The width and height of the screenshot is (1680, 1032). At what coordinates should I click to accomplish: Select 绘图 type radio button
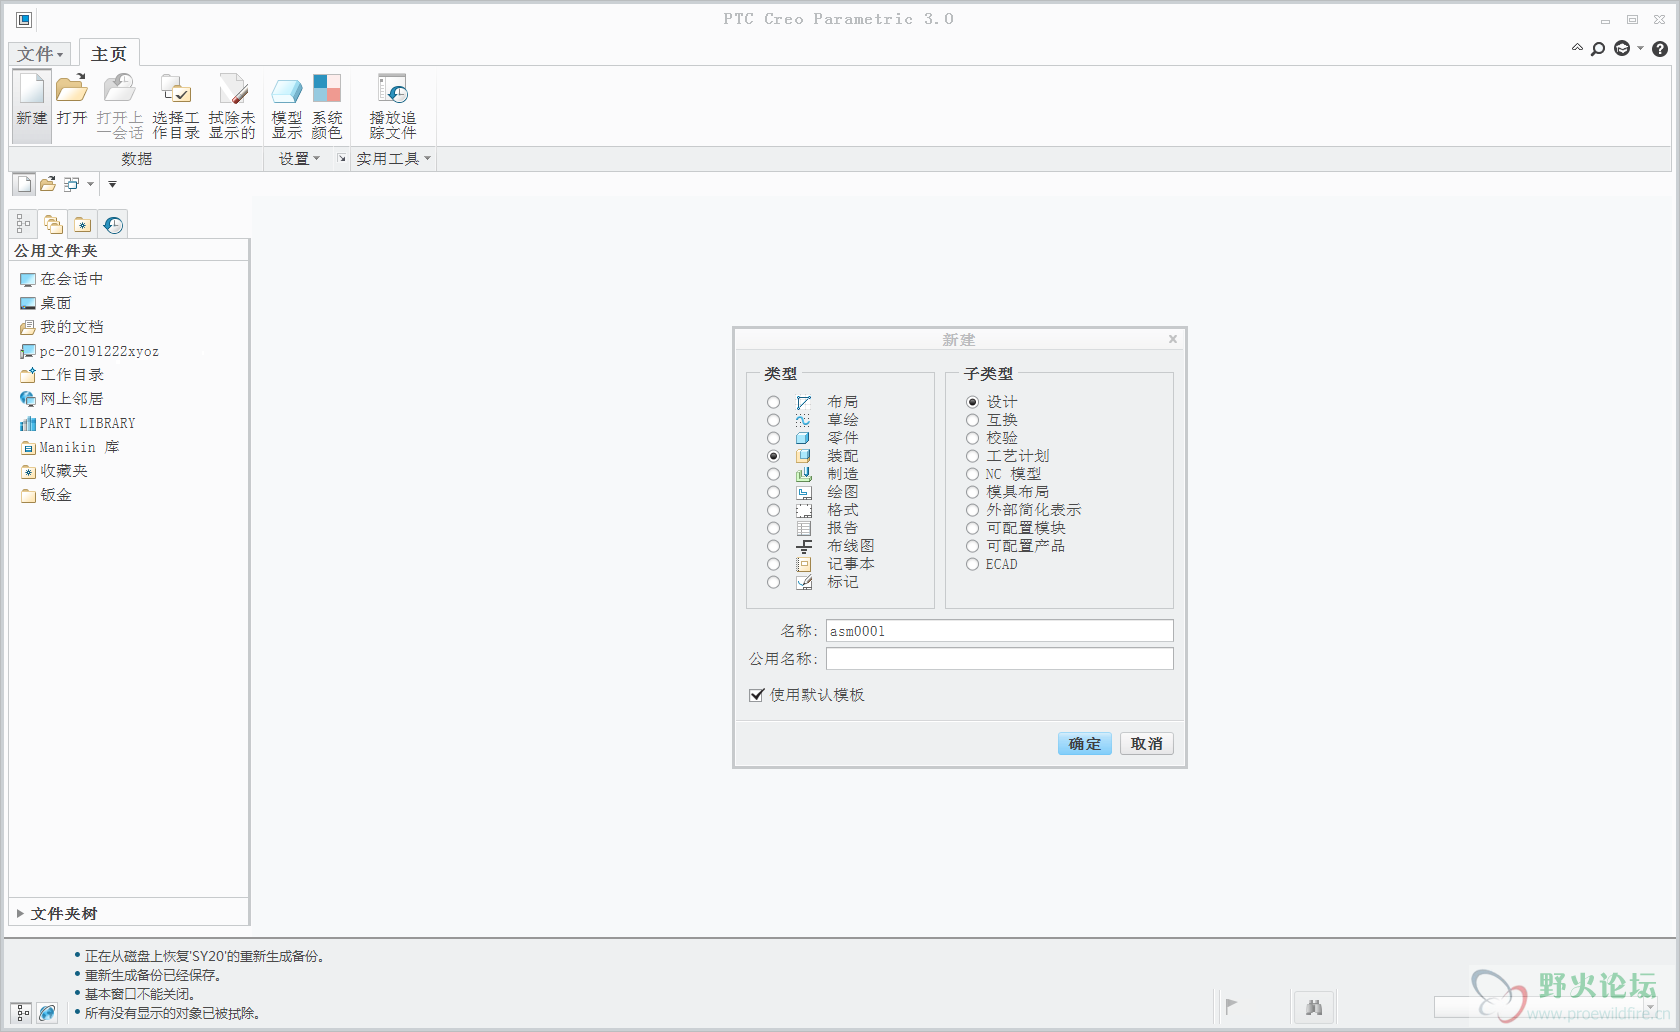click(x=773, y=492)
